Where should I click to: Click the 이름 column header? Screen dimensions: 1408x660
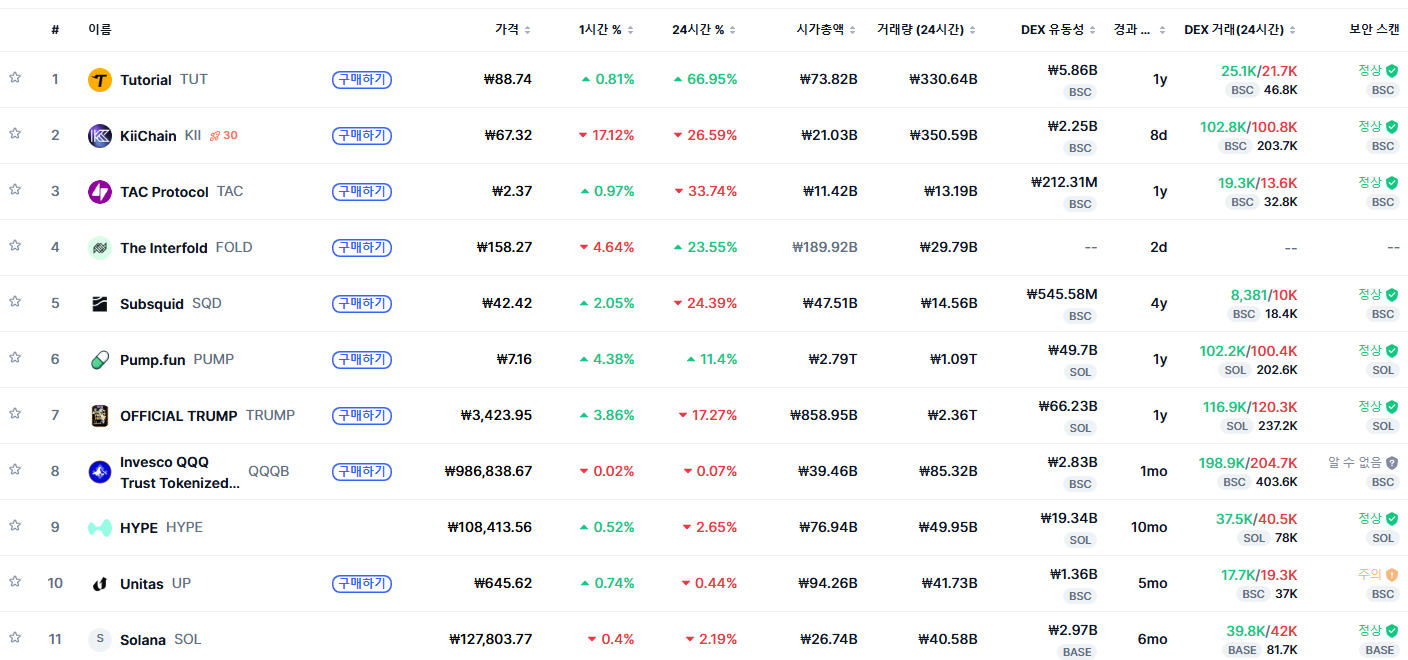(x=100, y=30)
